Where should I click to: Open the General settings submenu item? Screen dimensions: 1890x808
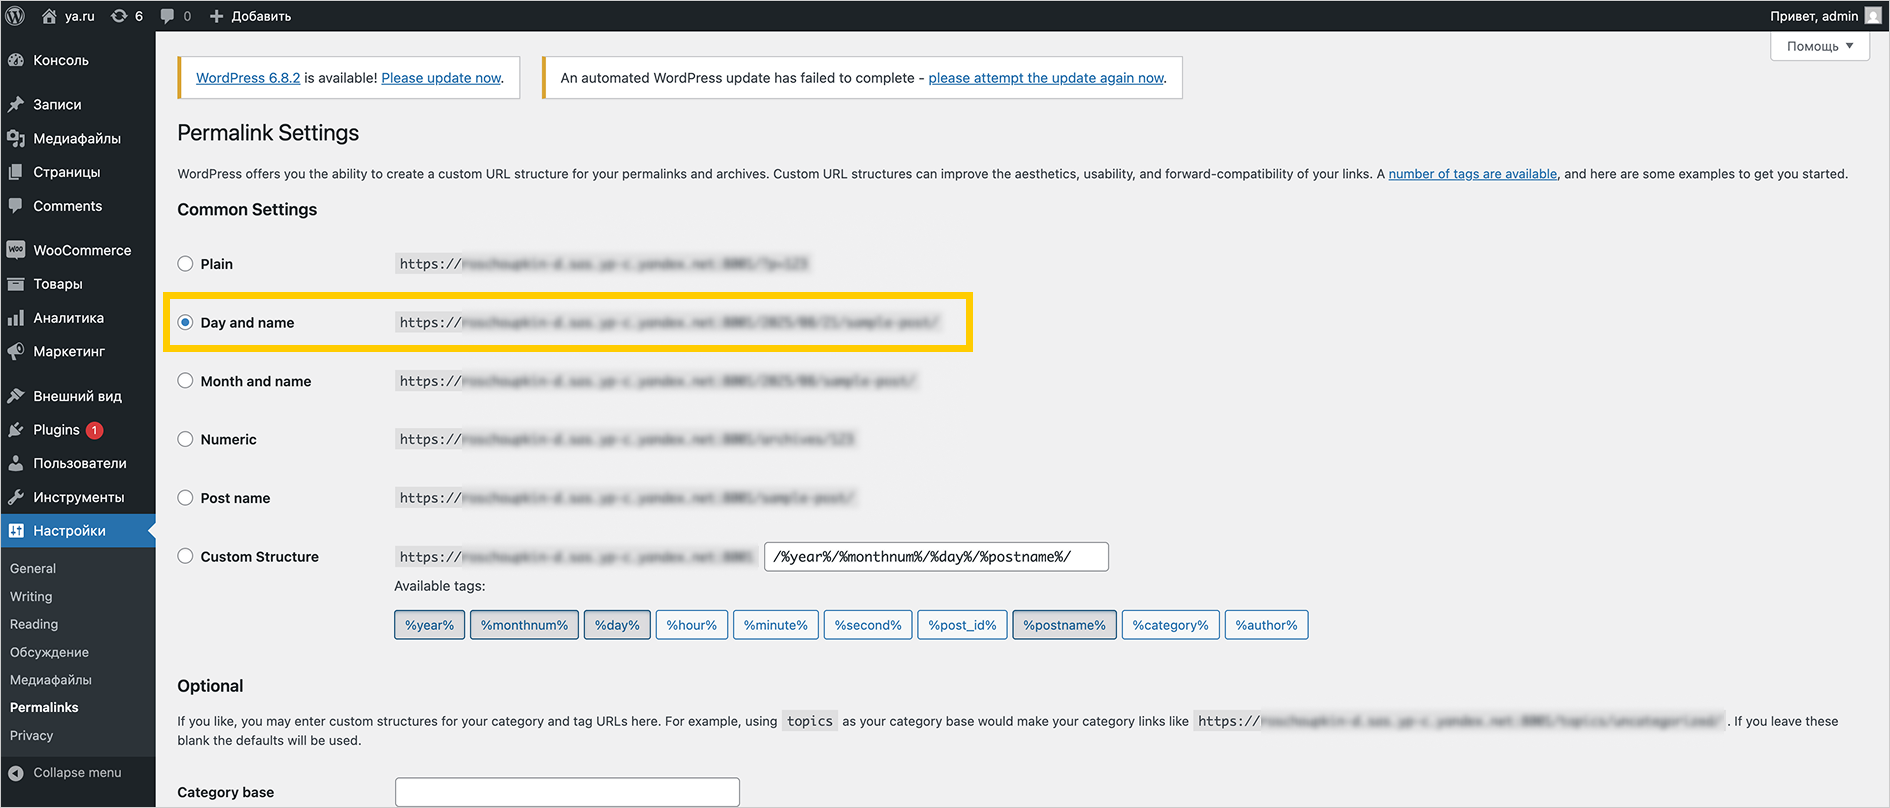[x=33, y=568]
